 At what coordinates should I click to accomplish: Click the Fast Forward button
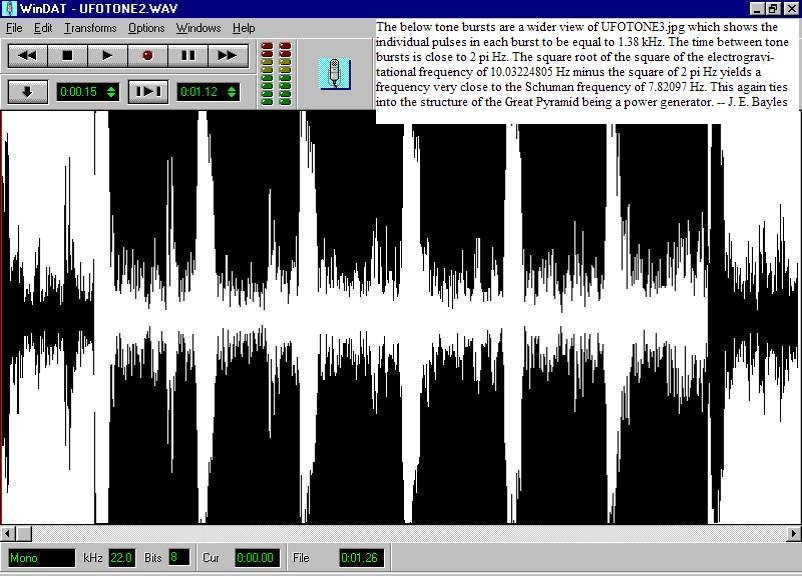pyautogui.click(x=228, y=56)
